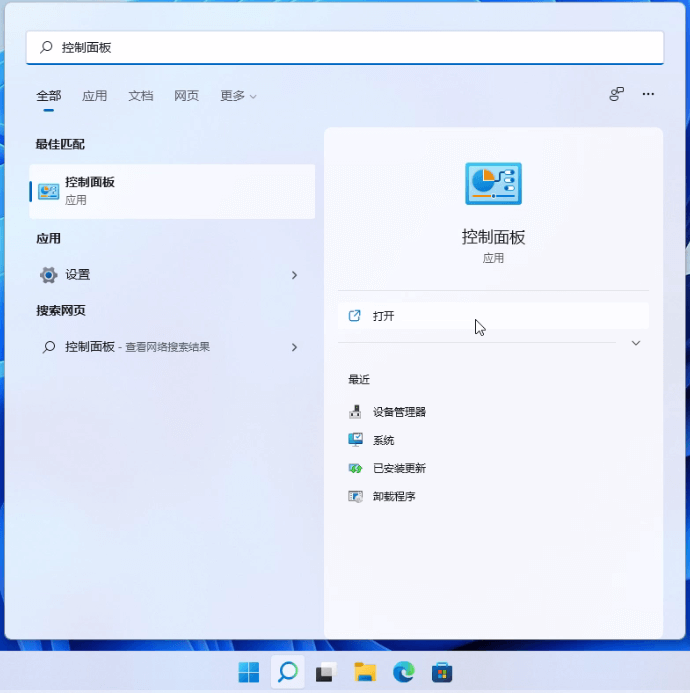Click the 最佳匹配 heading
The height and width of the screenshot is (693, 690).
(60, 144)
